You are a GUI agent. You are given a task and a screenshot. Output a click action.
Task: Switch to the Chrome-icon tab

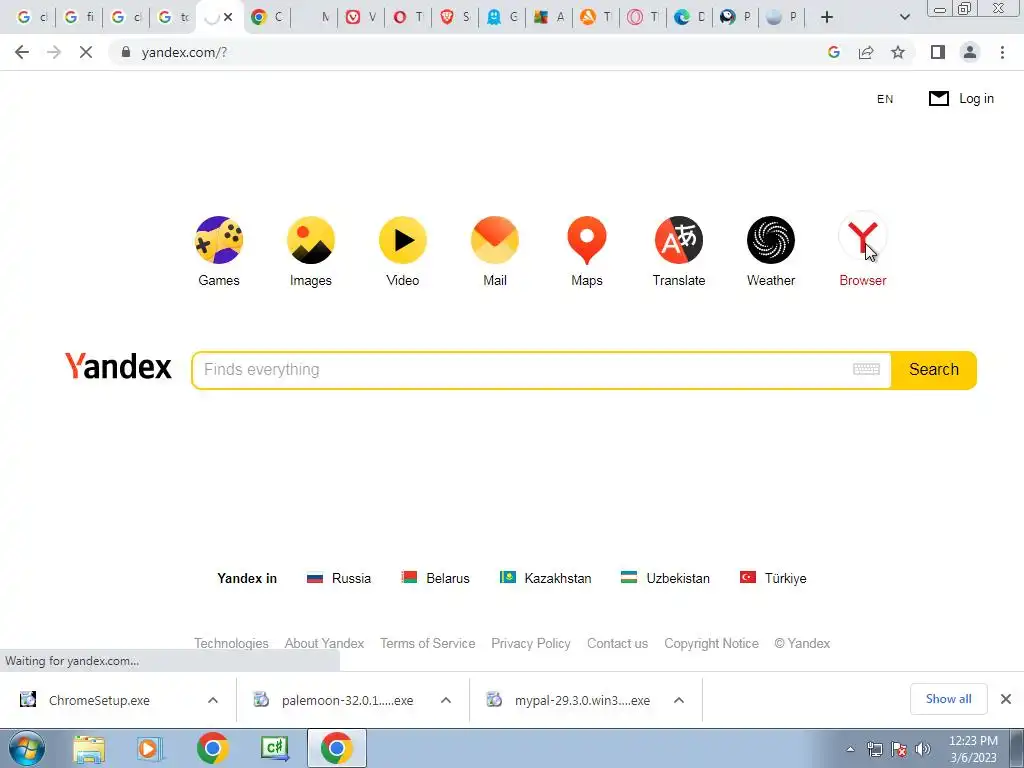266,17
